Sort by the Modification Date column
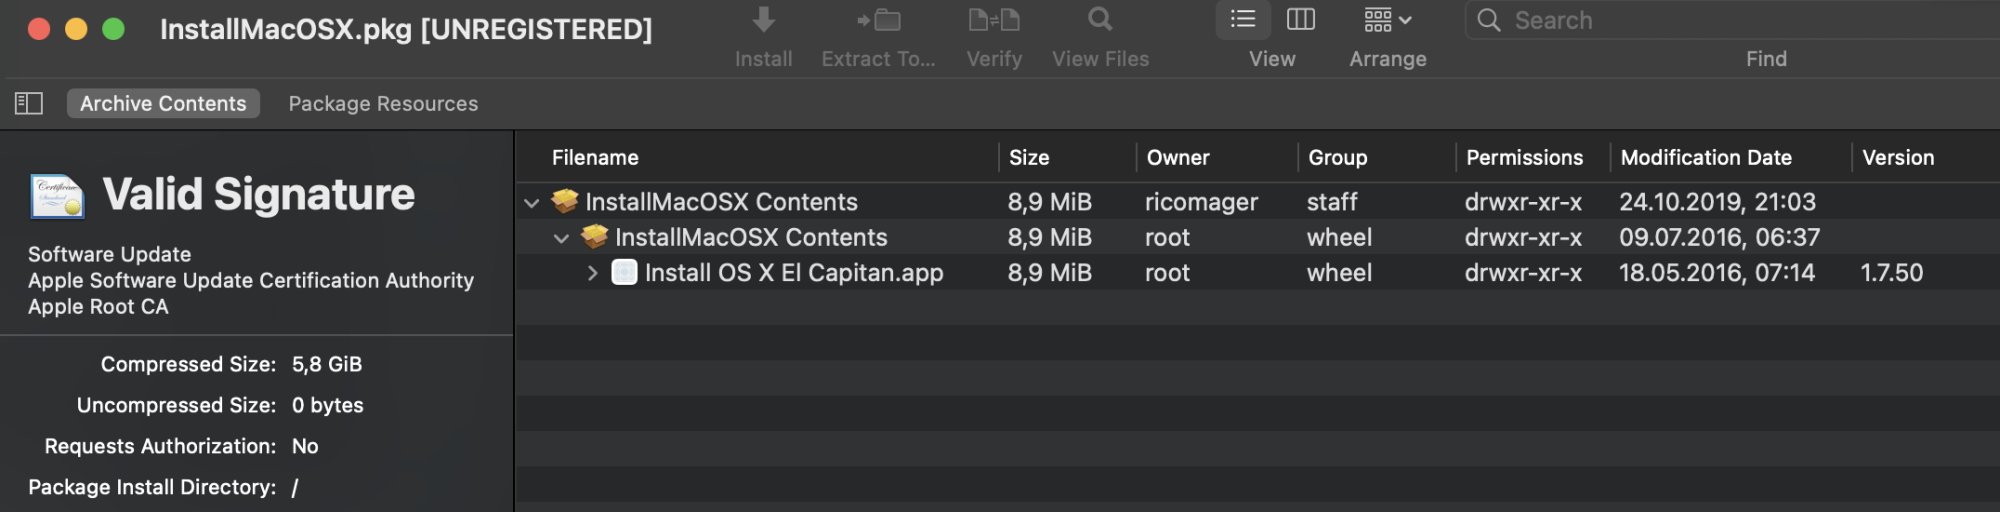Image resolution: width=2000 pixels, height=512 pixels. click(x=1705, y=157)
